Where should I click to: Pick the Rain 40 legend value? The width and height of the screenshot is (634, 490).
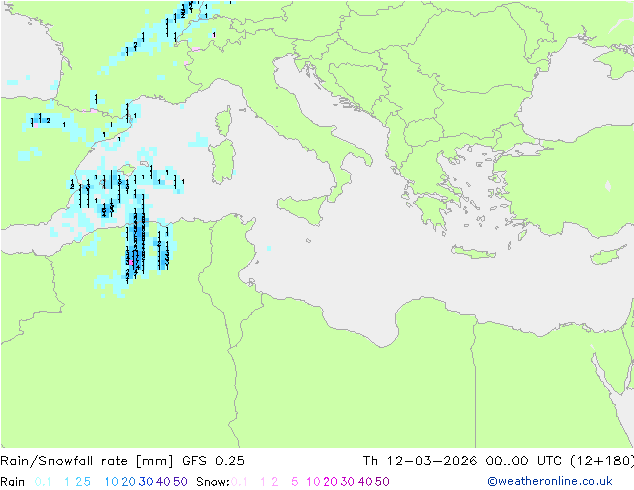coord(163,482)
